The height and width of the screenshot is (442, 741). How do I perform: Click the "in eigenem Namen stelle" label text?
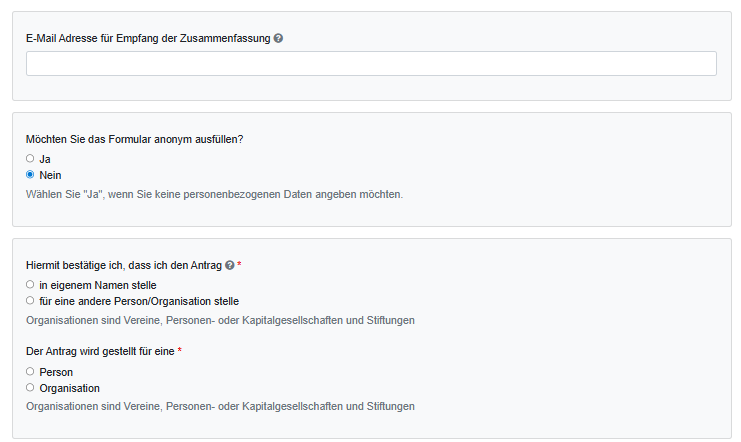click(98, 286)
